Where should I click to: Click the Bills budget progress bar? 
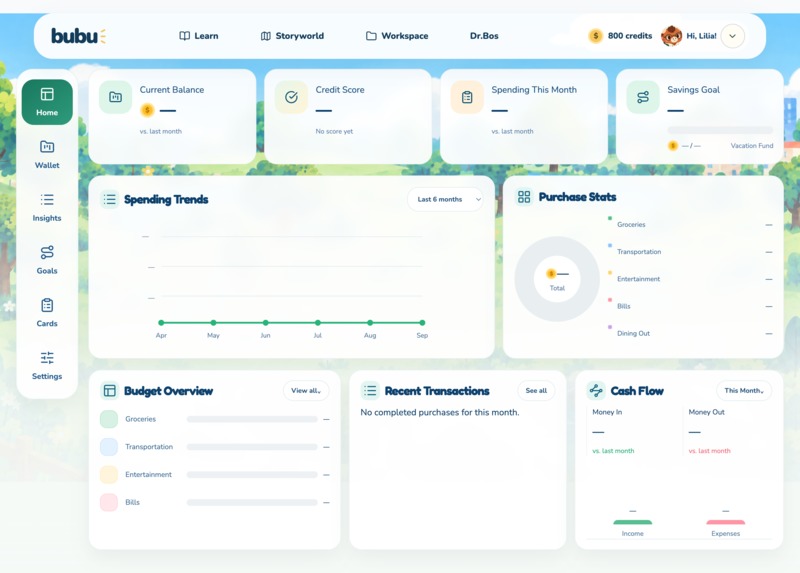click(252, 503)
